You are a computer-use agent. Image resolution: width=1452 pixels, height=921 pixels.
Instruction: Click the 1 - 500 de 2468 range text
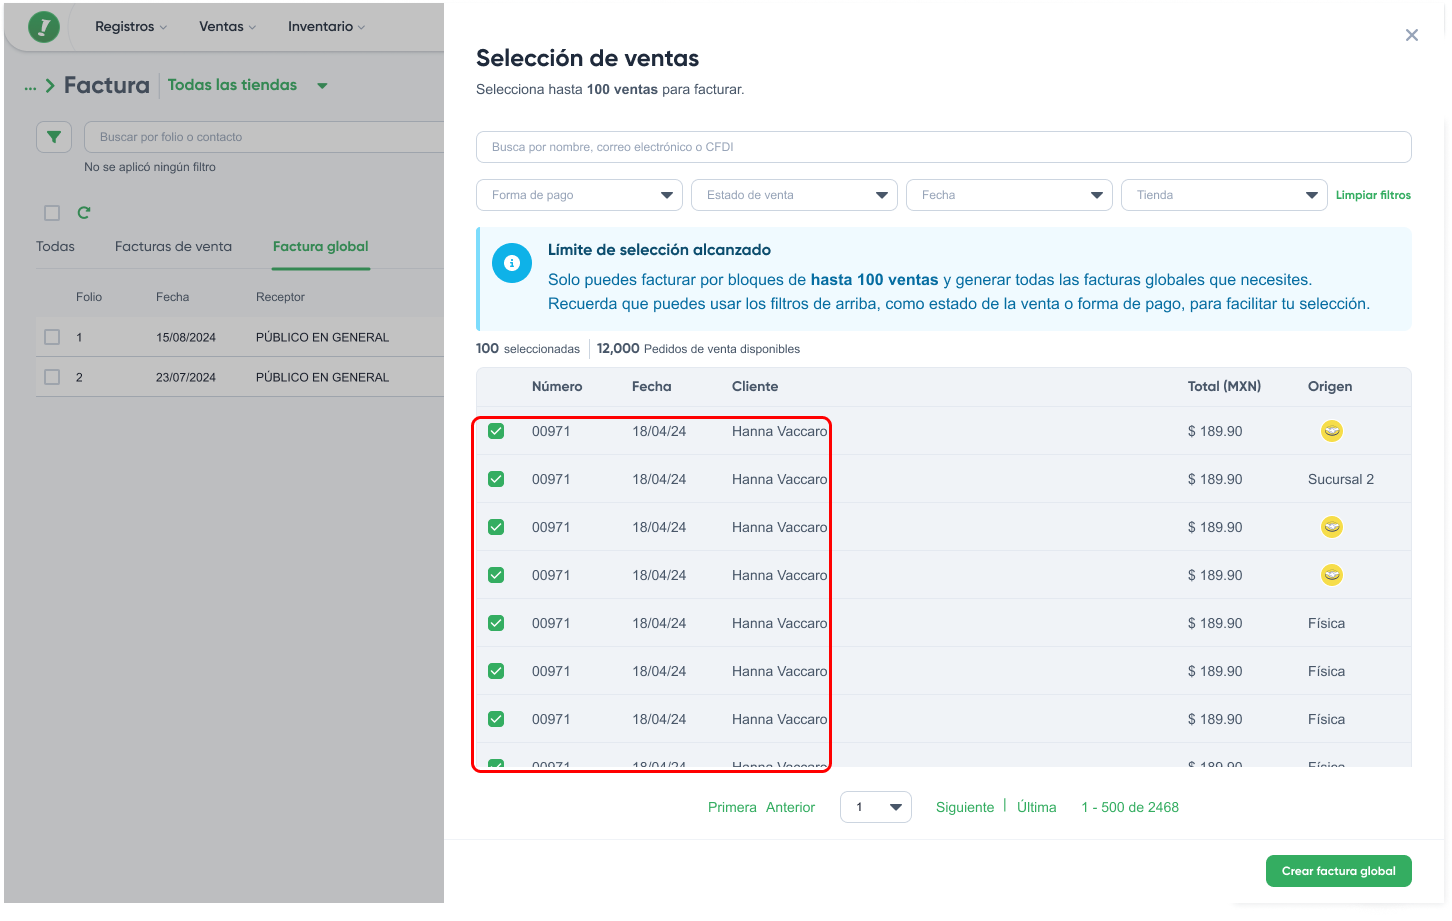1130,807
